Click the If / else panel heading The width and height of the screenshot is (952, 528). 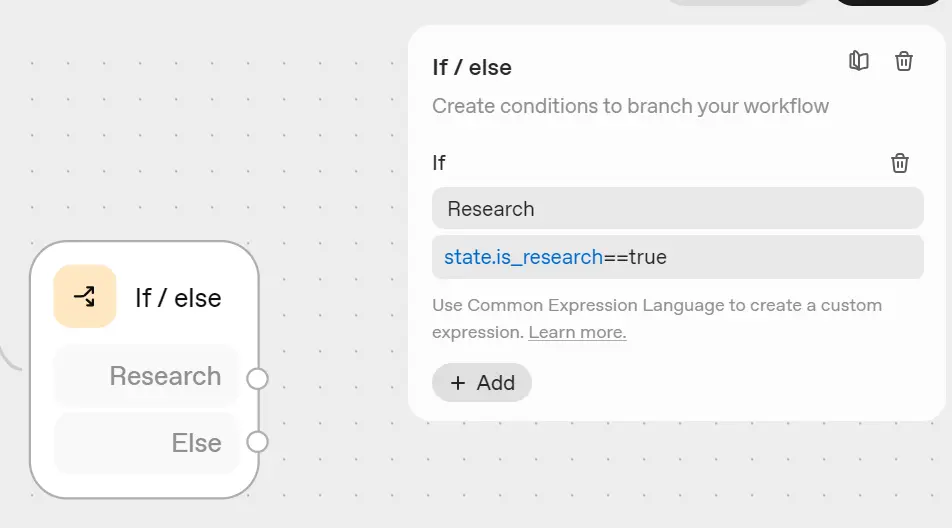point(472,68)
